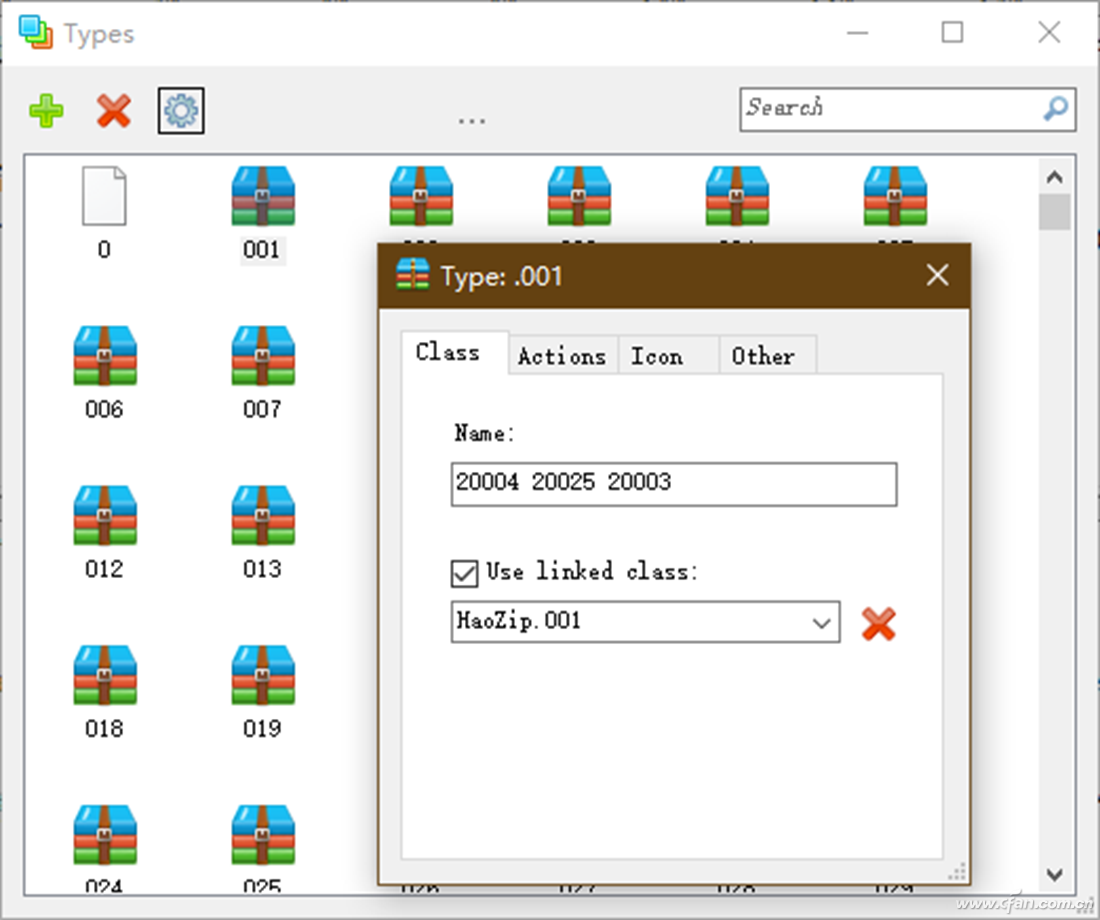Click the scrollbar thumb in types list
This screenshot has height=920, width=1100.
click(x=1054, y=212)
